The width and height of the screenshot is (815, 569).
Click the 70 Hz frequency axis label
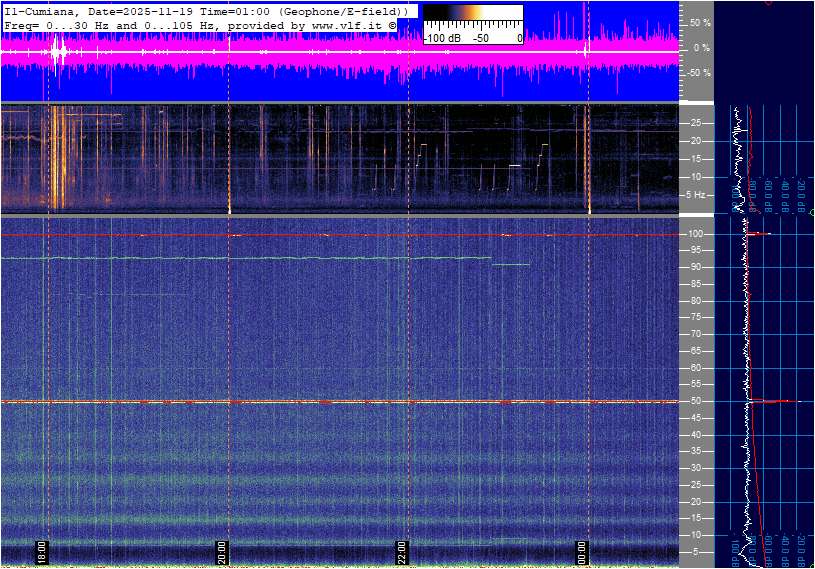tap(693, 334)
